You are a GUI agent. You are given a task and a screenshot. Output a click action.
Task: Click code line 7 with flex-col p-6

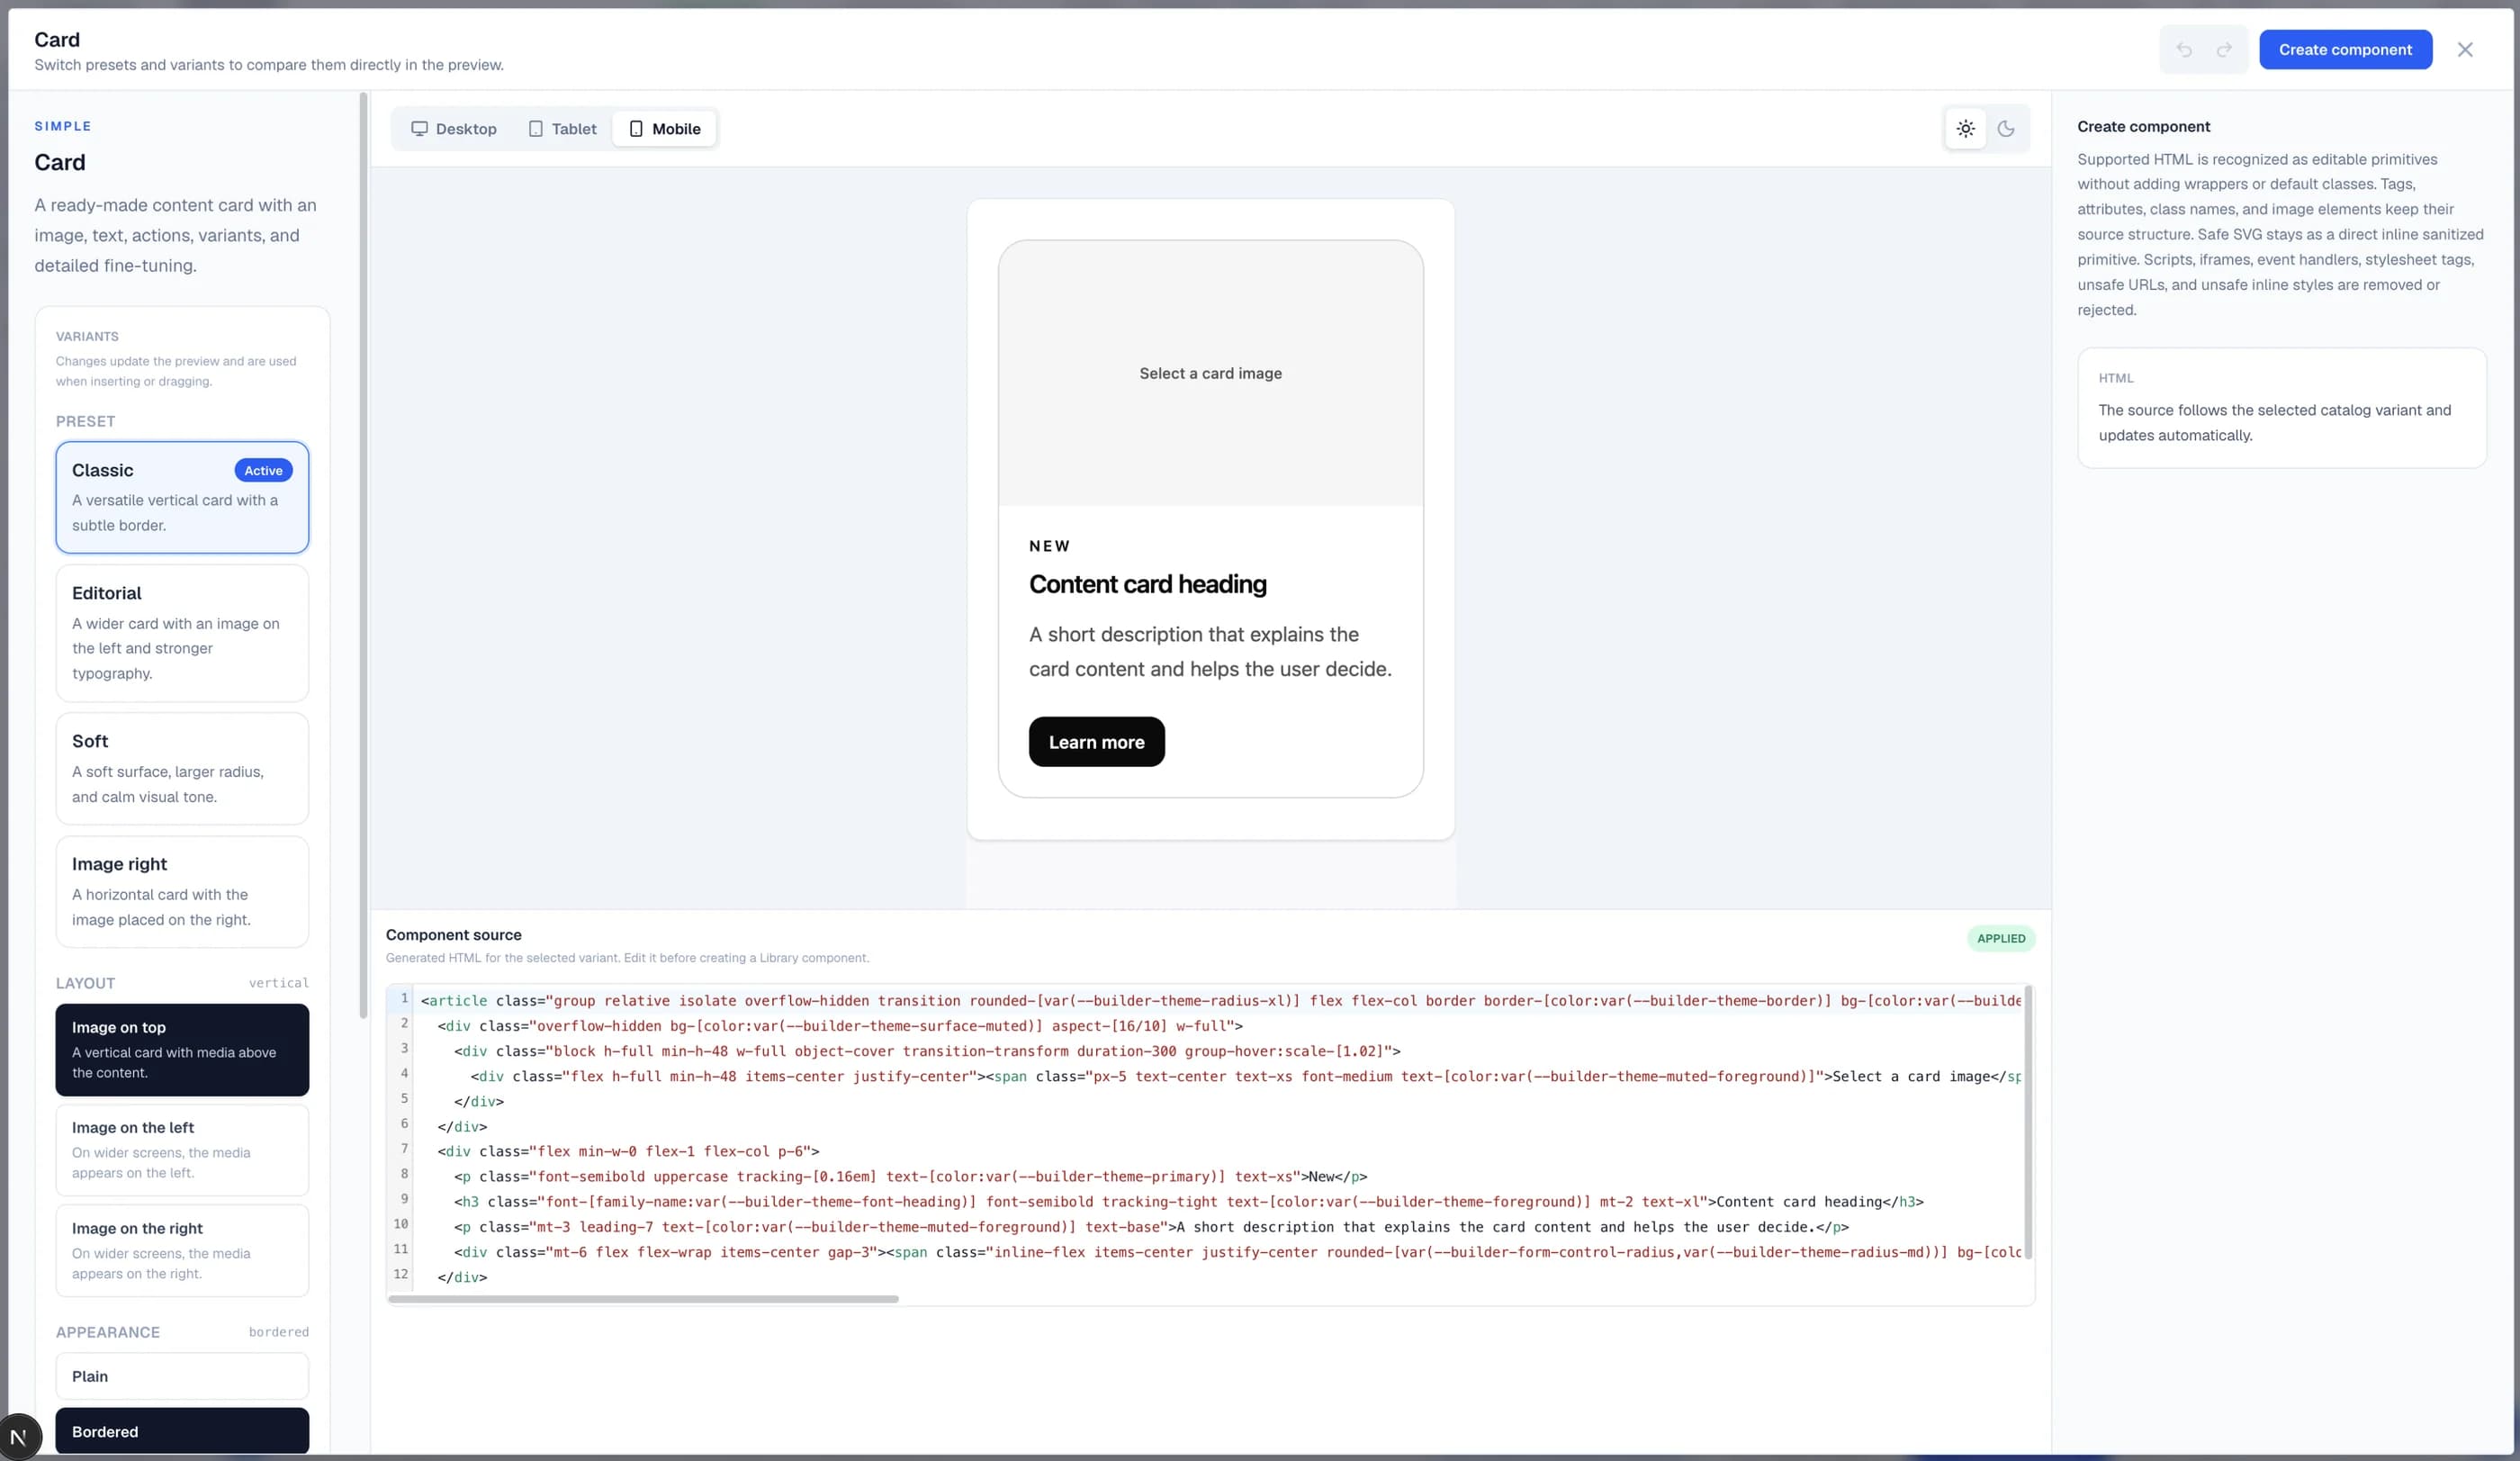(628, 1151)
